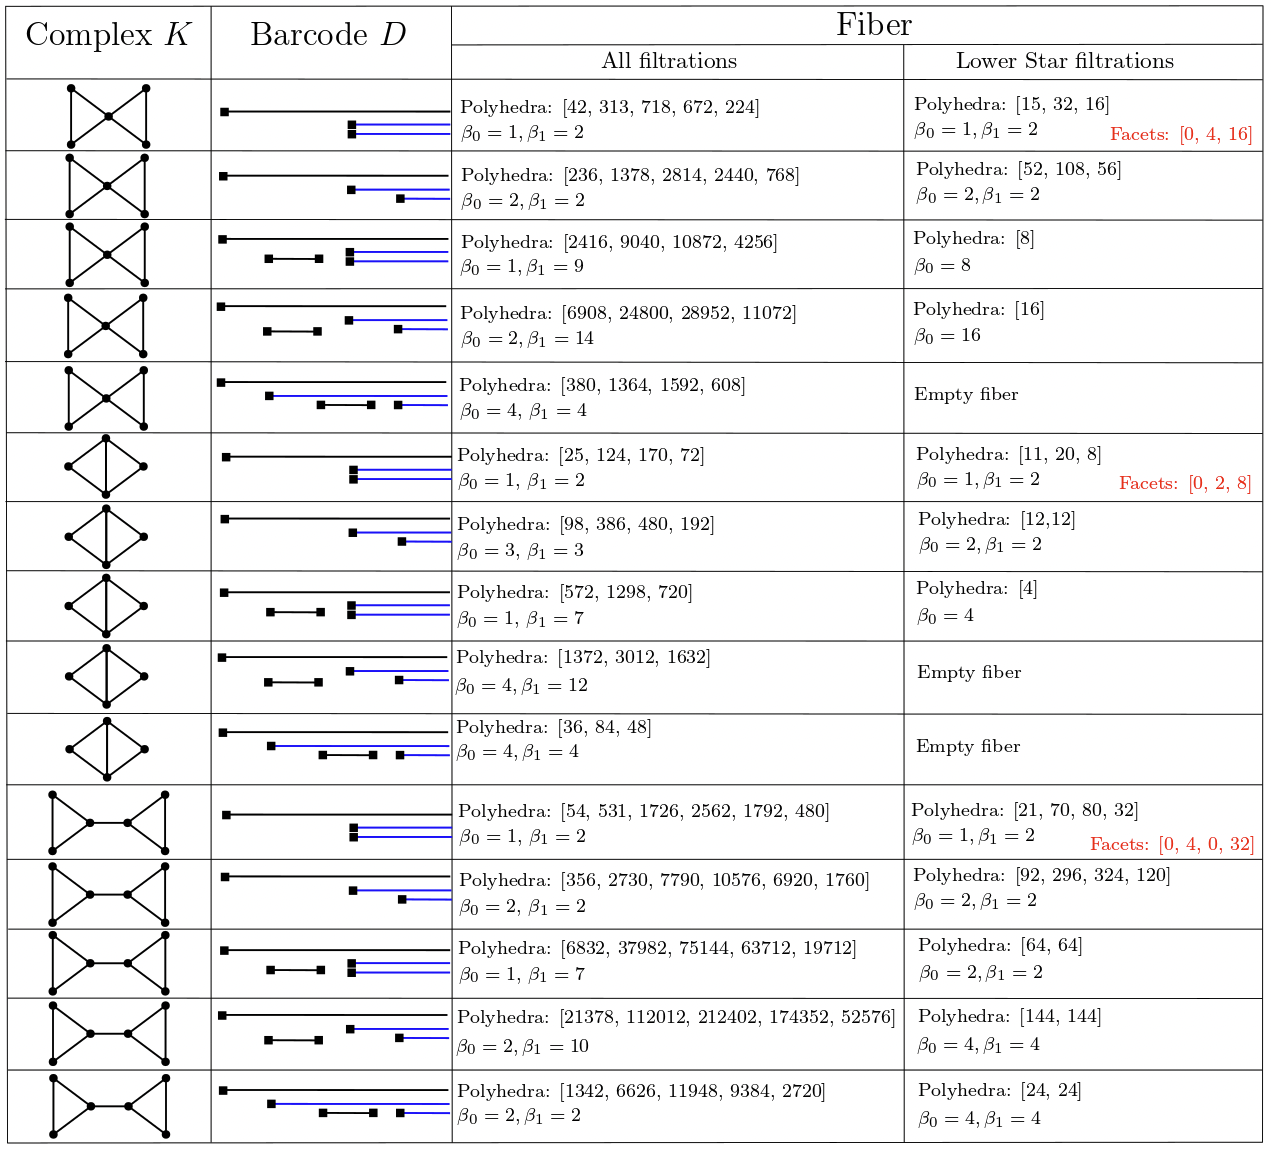Click the "Barcode D" column header
This screenshot has width=1271, height=1151.
328,35
